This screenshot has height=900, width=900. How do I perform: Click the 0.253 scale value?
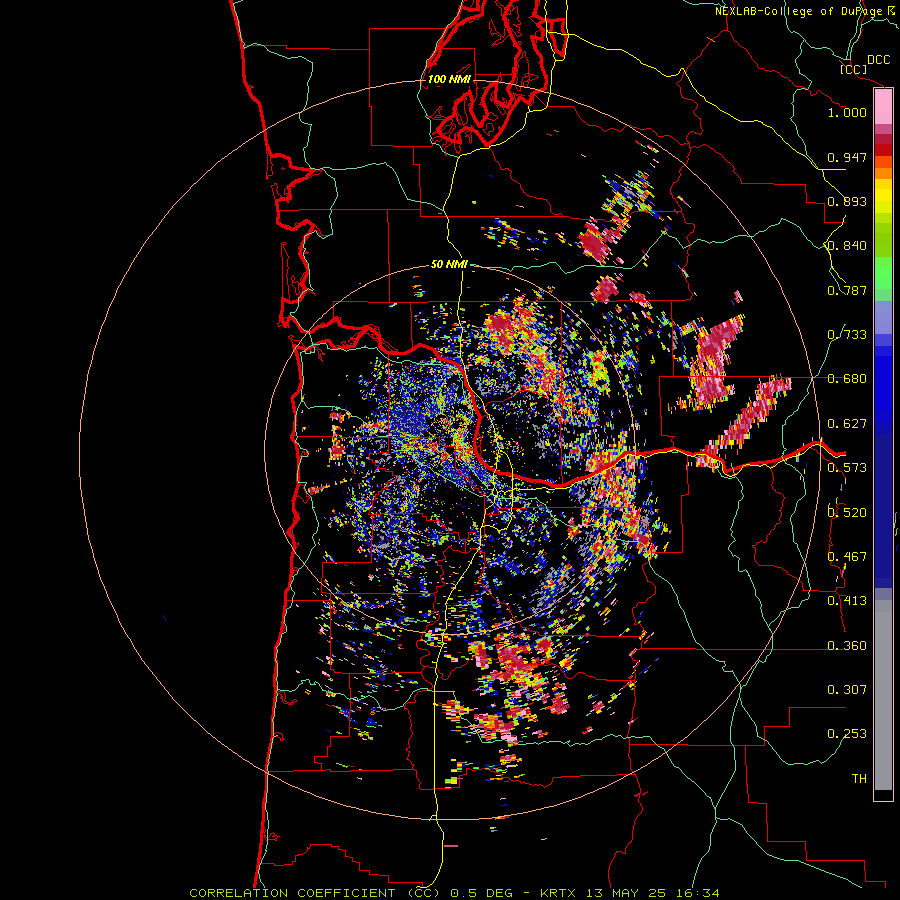click(847, 734)
